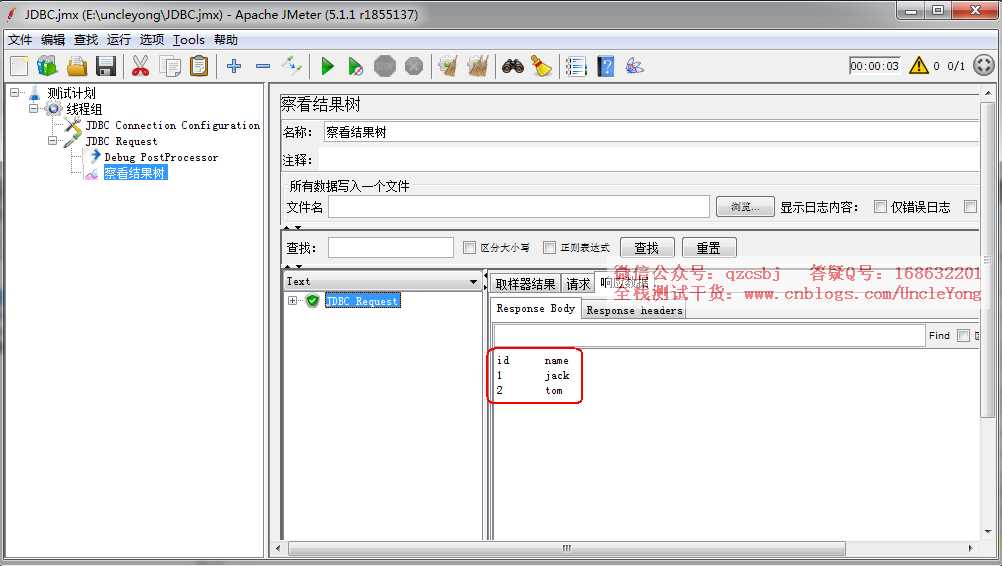Open the 查找 menu
Viewport: 1002px width, 566px height.
point(86,40)
